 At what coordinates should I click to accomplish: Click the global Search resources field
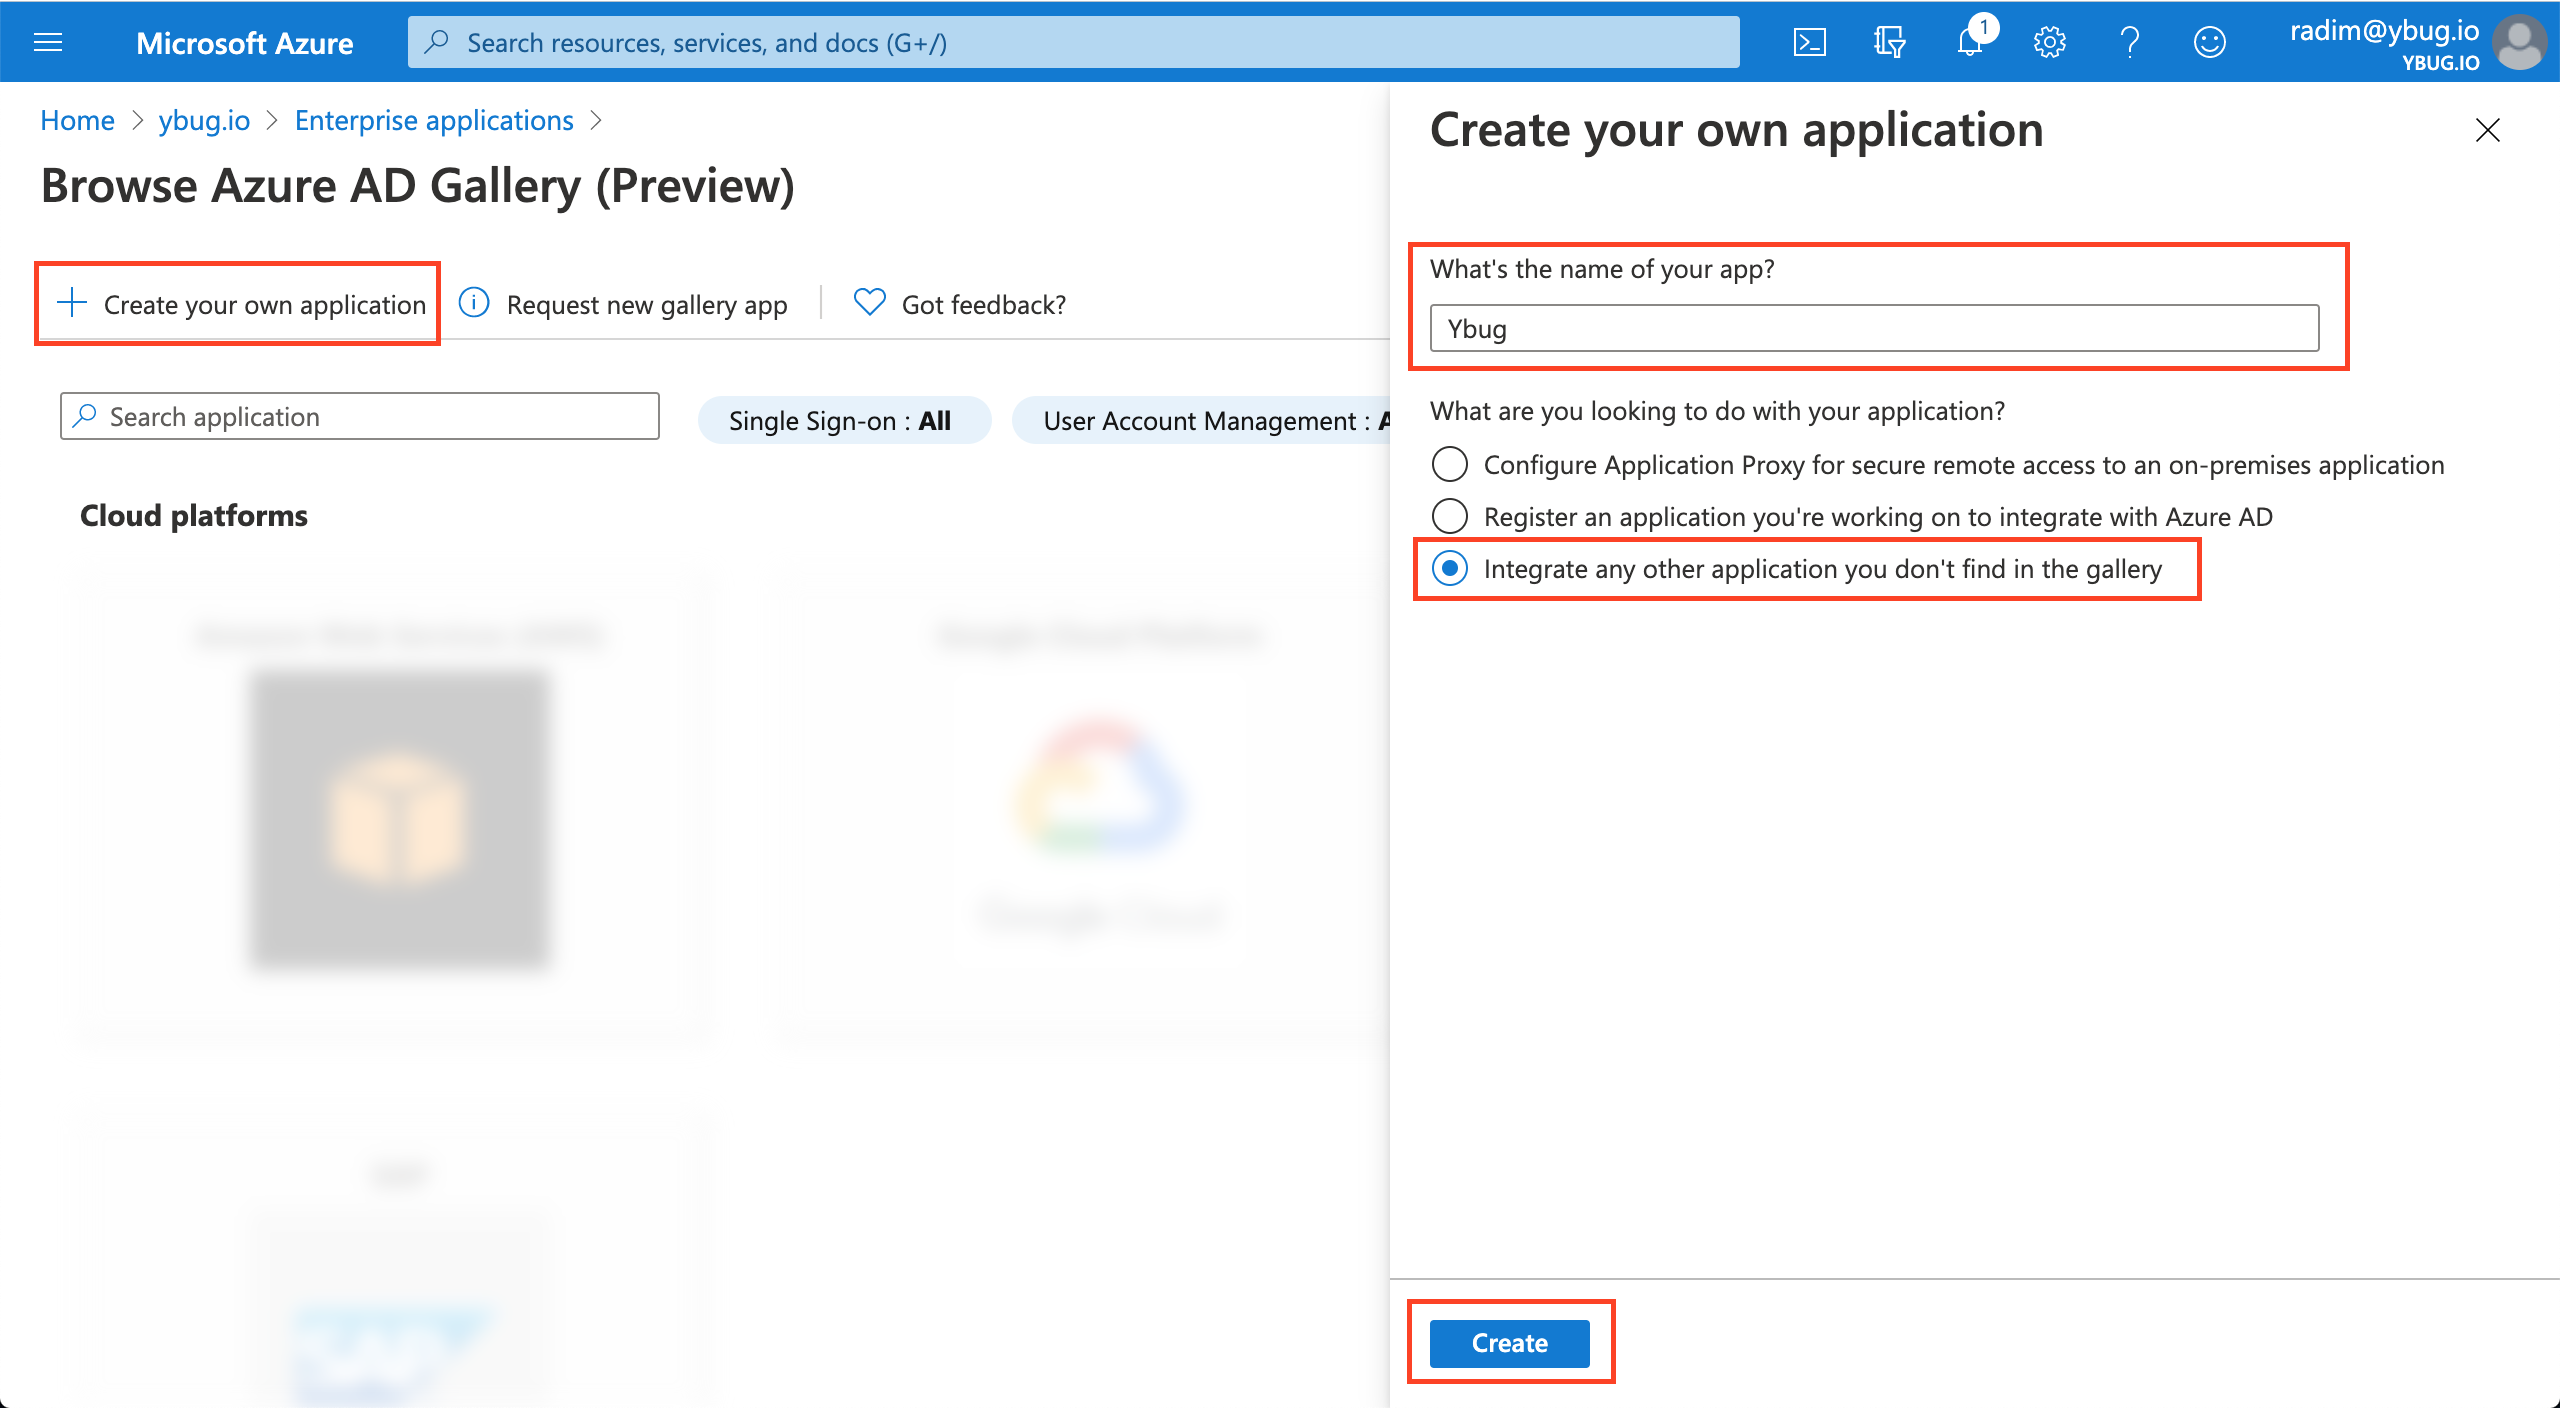pos(1074,42)
